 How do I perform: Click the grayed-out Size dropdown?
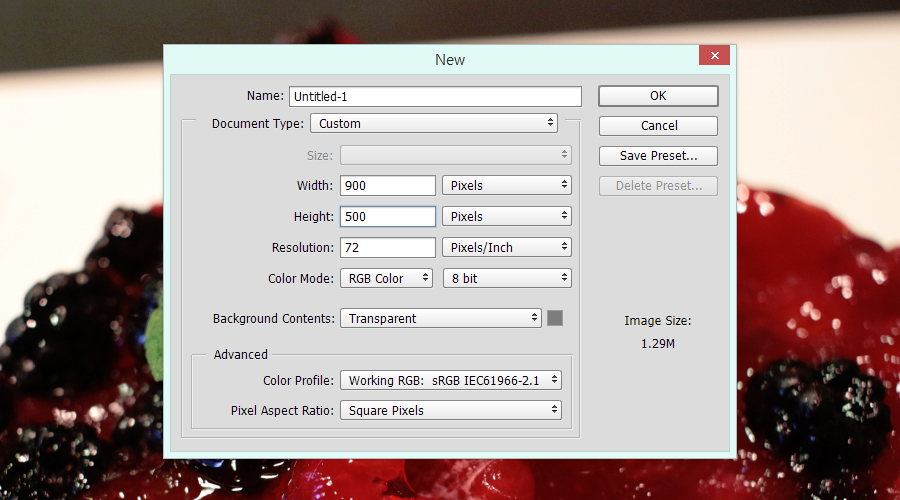coord(455,155)
